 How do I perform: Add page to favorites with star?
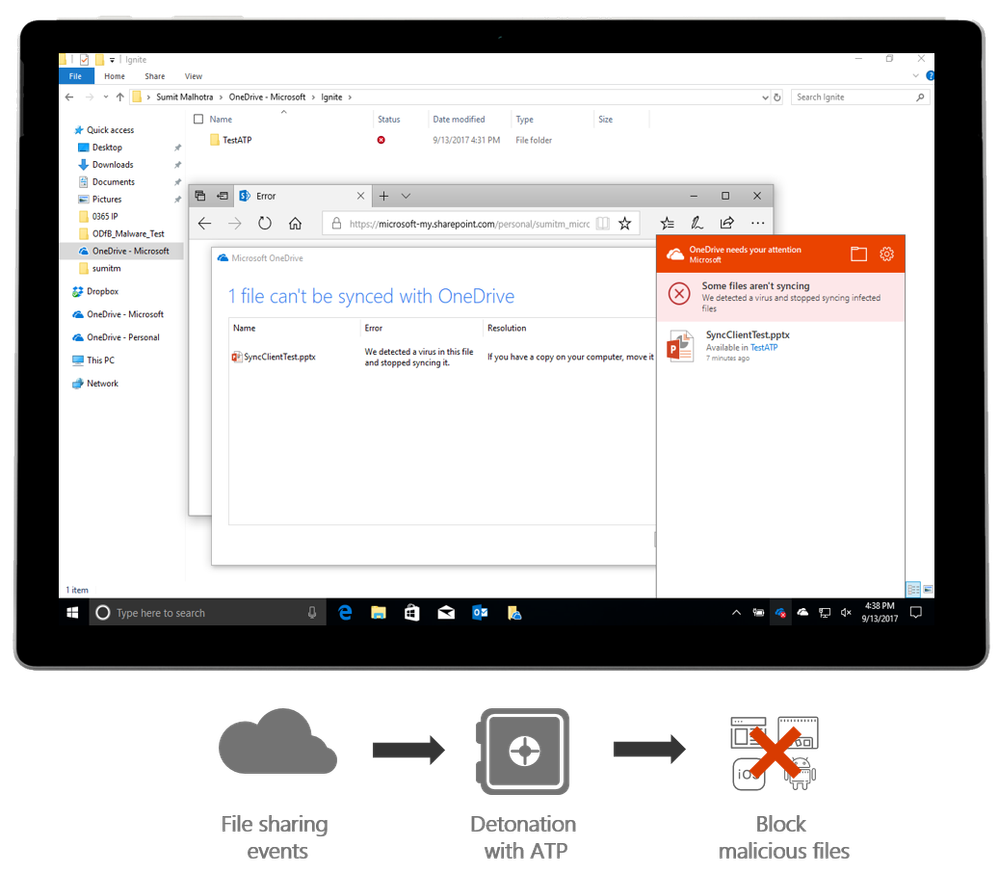click(x=625, y=224)
